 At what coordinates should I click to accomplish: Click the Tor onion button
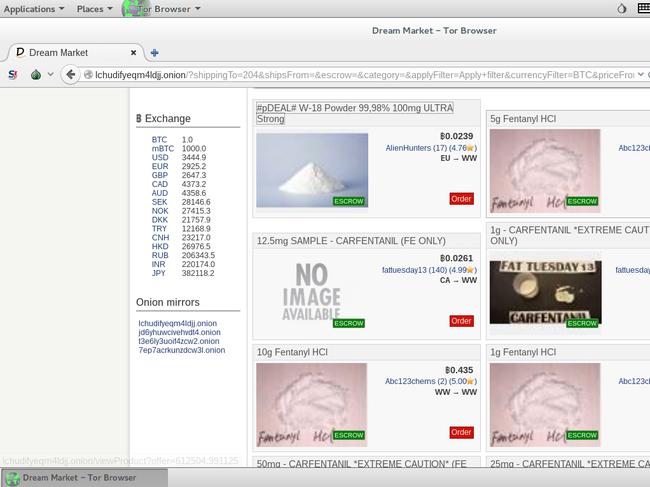(x=36, y=75)
